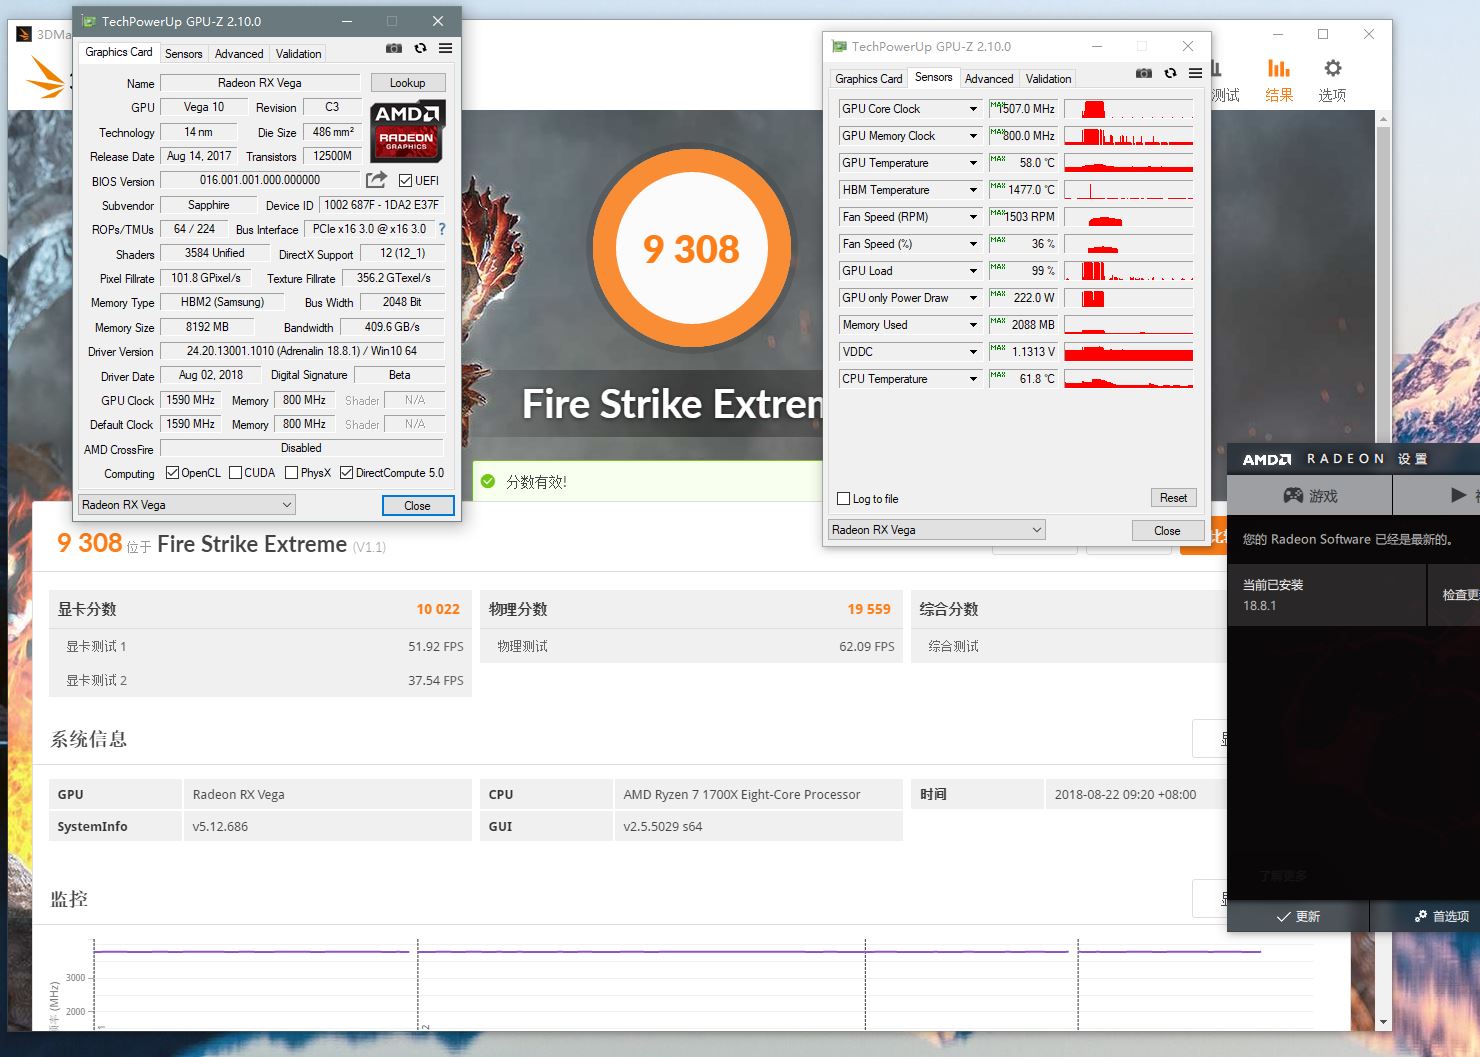
Task: Click the Driver Version field in GPU-Z
Action: pos(302,351)
